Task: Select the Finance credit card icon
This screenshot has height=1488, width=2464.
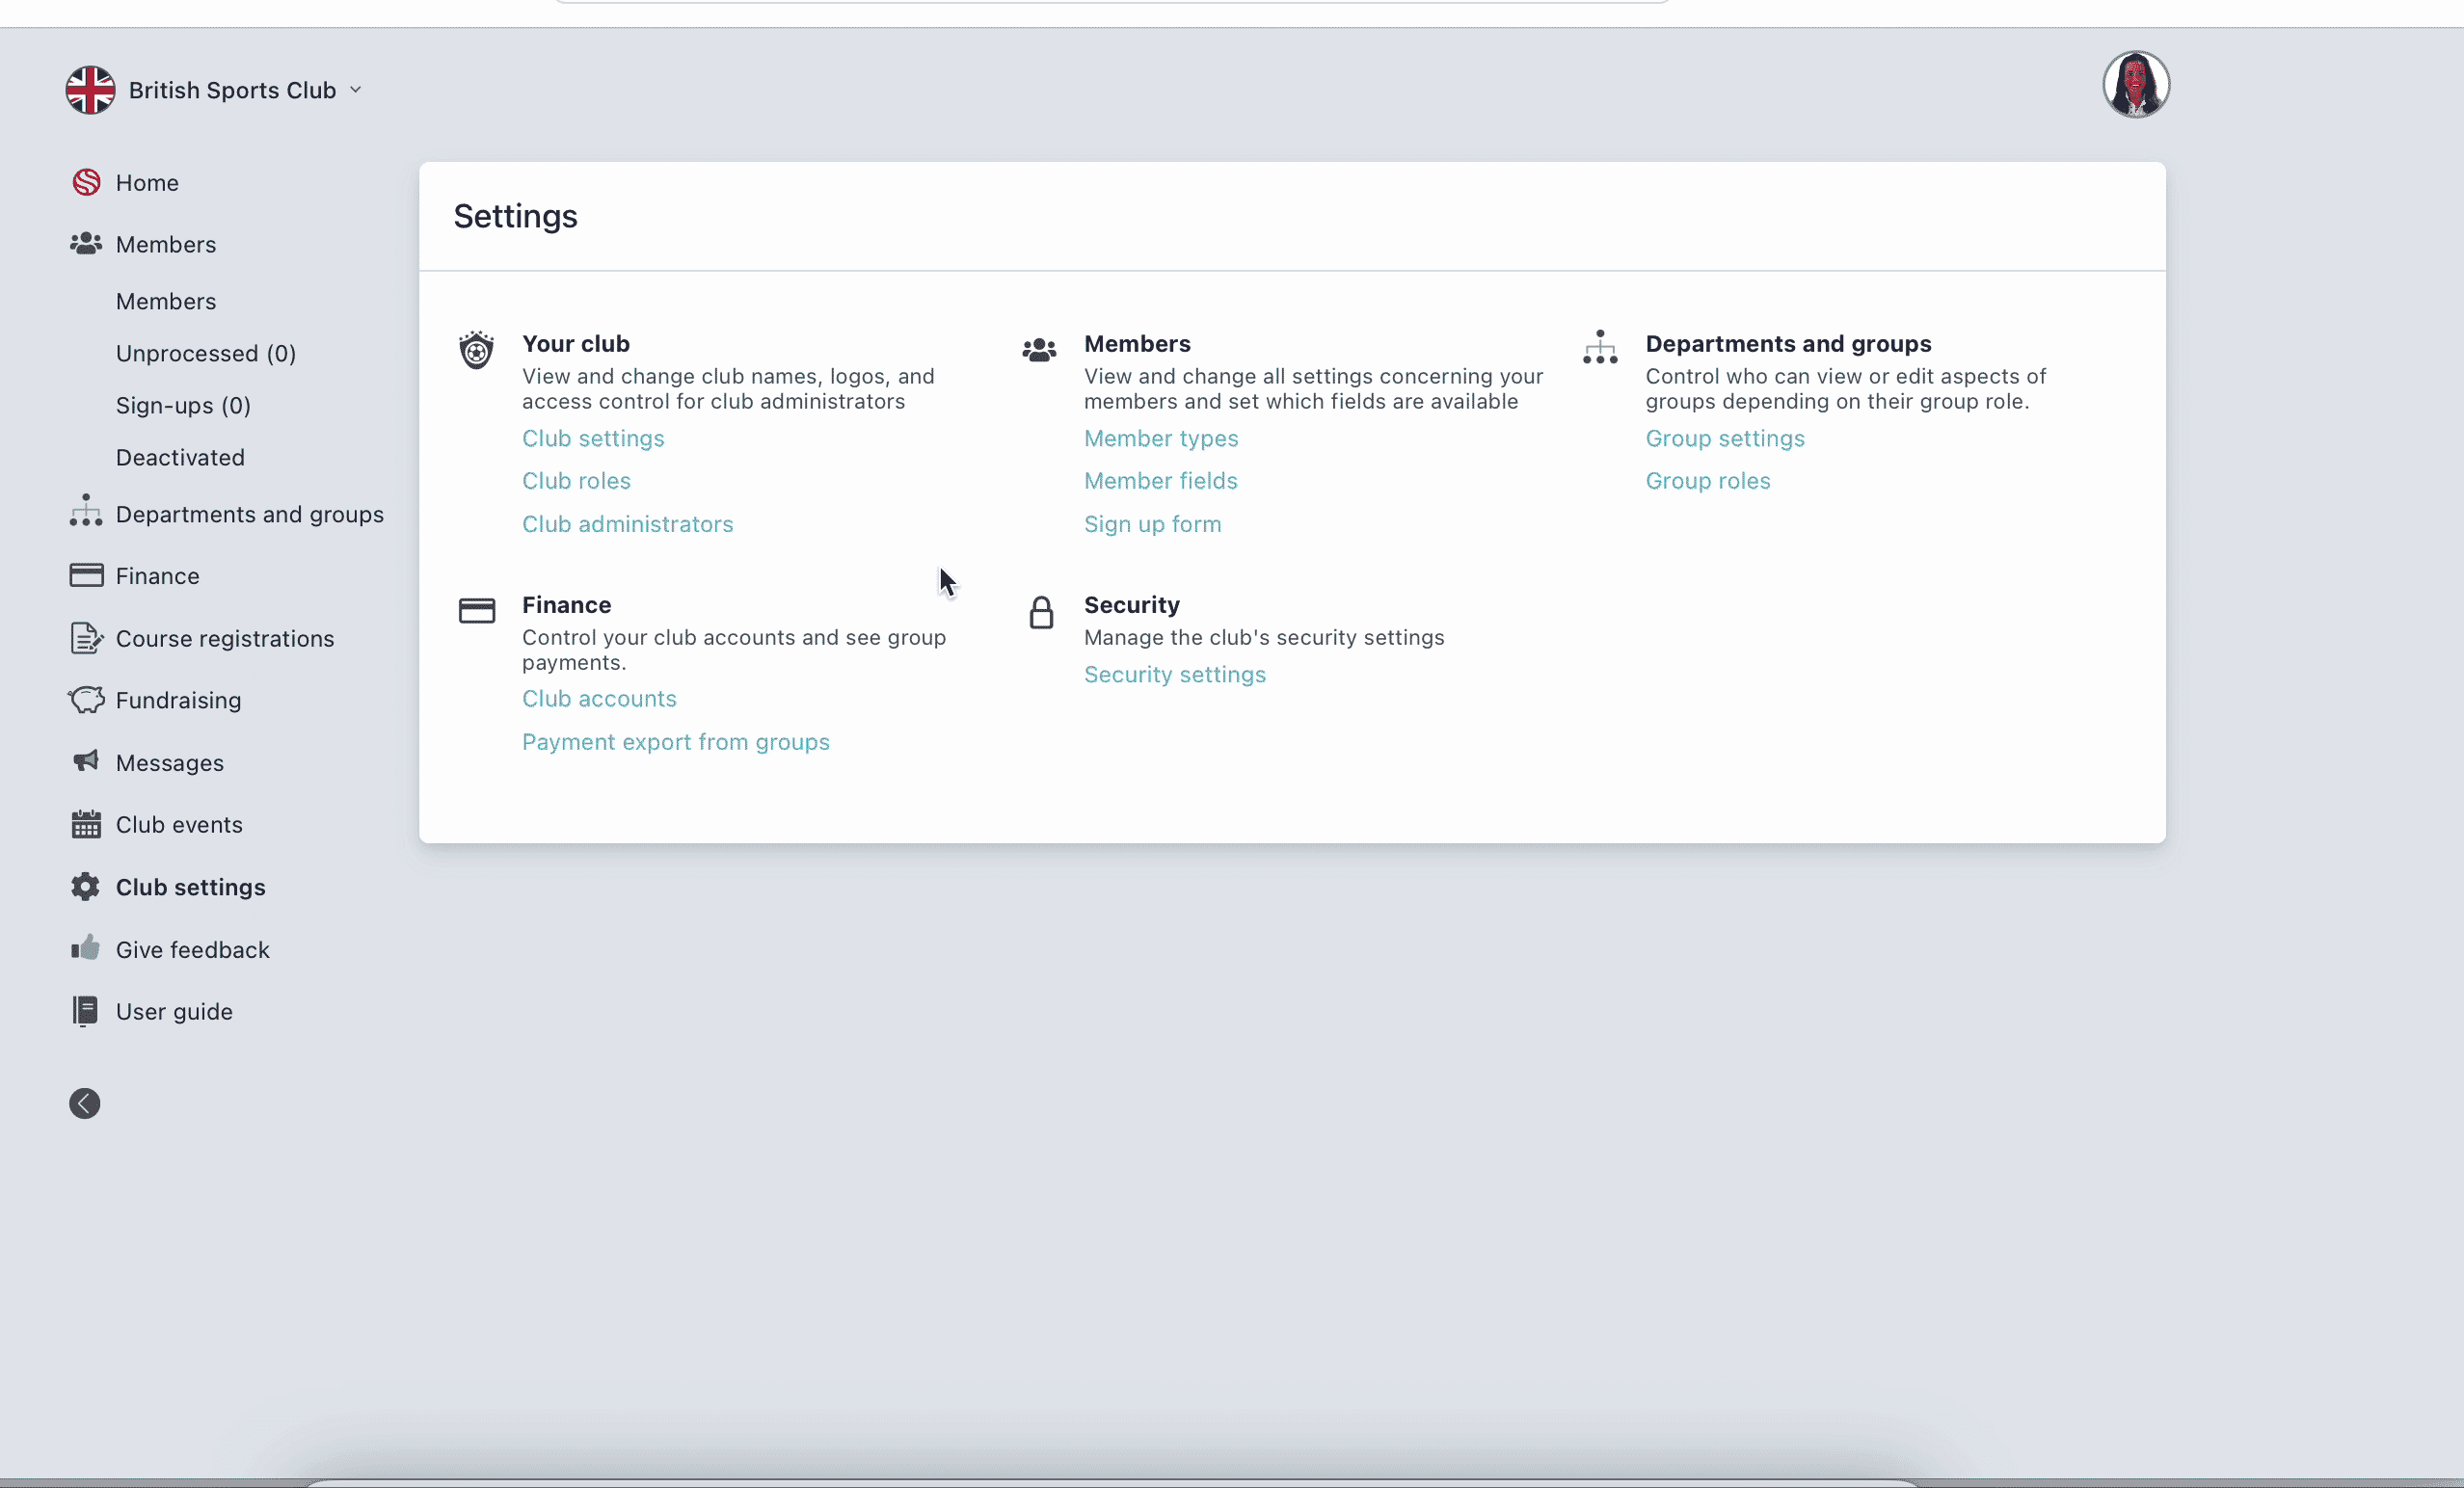Action: [86, 575]
